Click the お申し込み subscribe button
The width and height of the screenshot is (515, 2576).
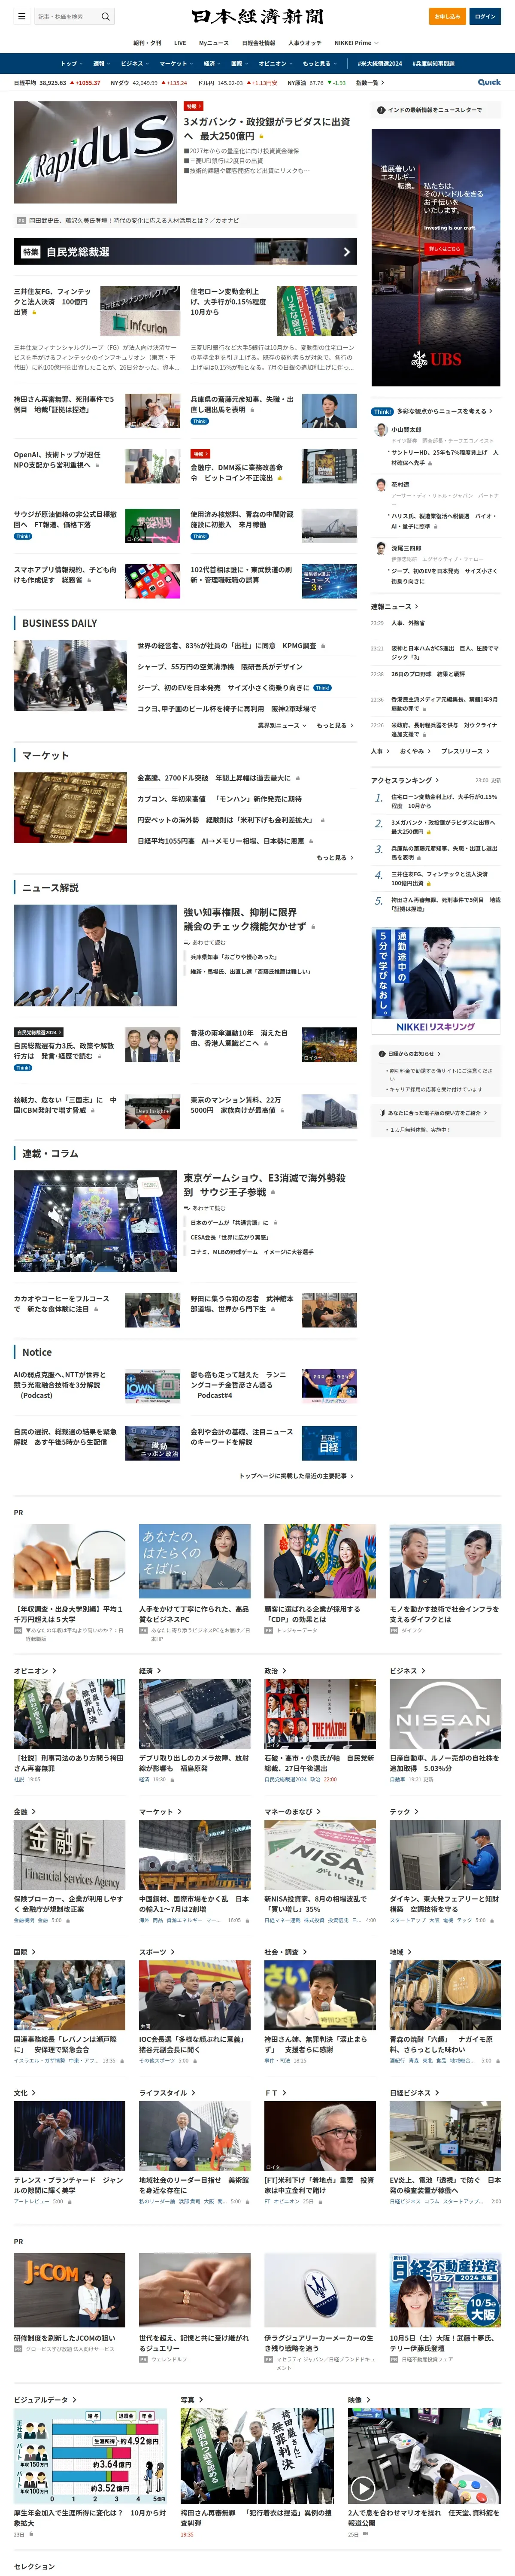coord(447,16)
